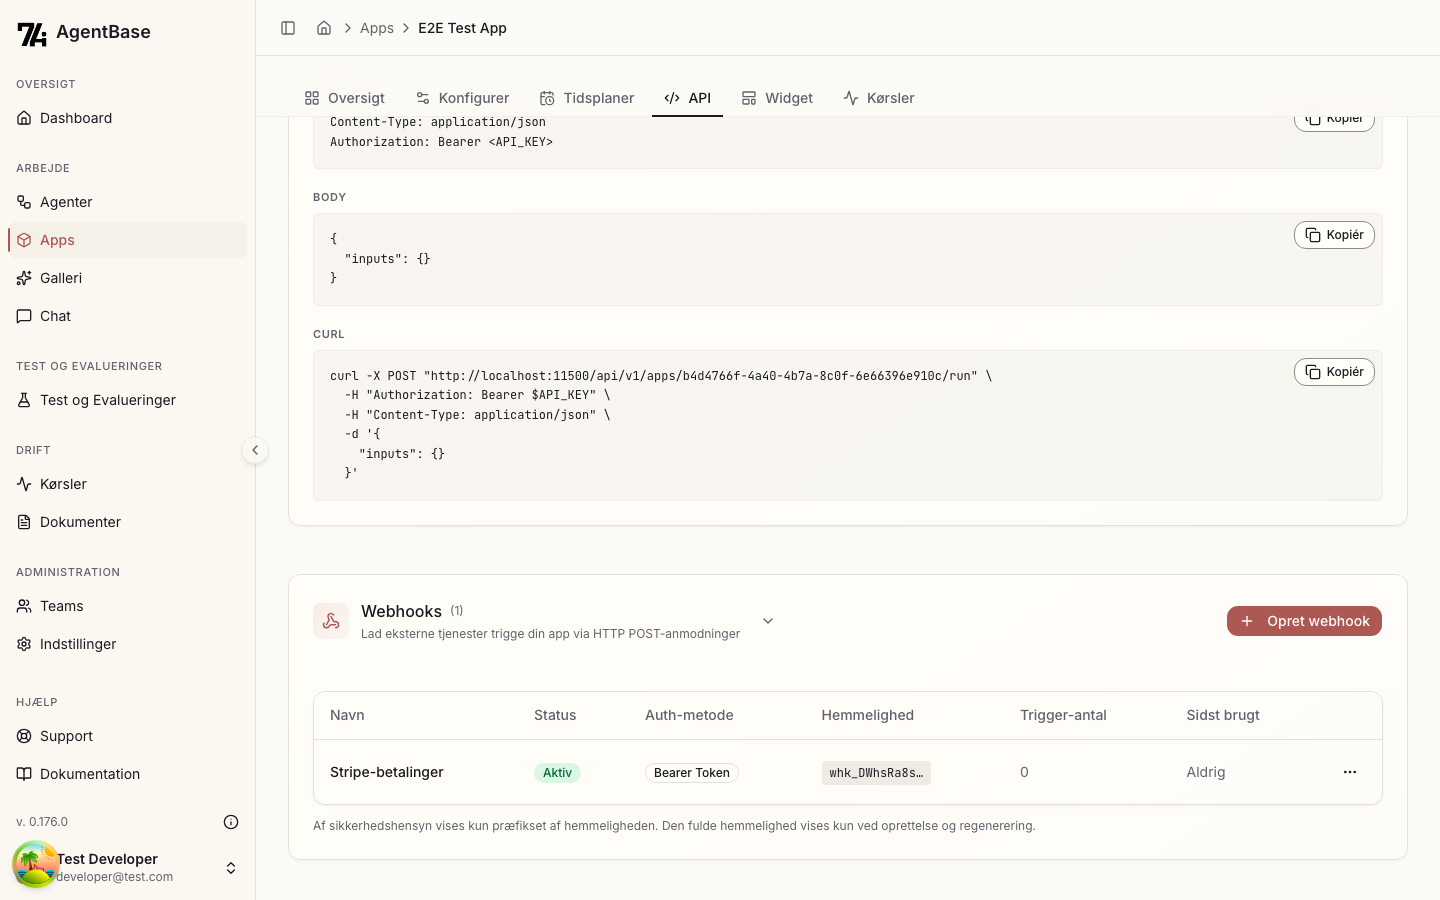
Task: Click E2E Test App breadcrumb
Action: (x=462, y=28)
